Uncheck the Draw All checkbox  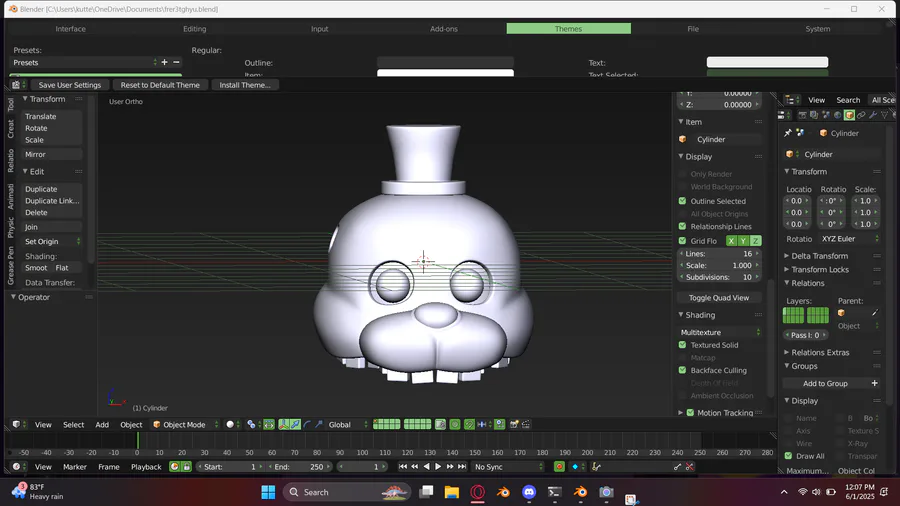pos(788,456)
